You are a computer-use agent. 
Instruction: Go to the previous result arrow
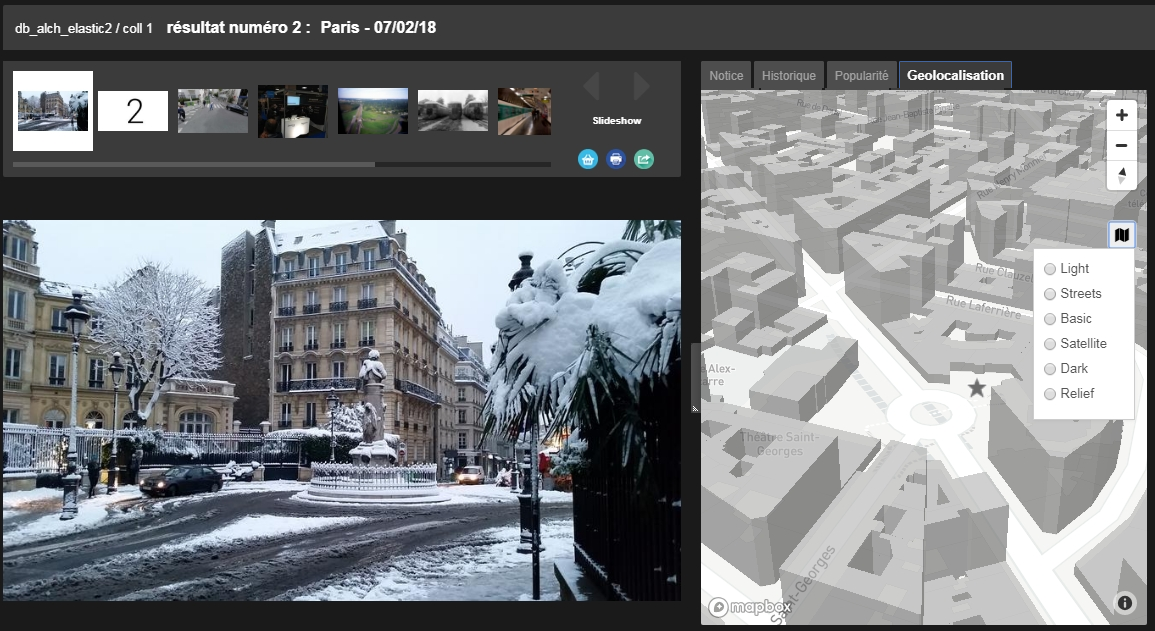(591, 86)
